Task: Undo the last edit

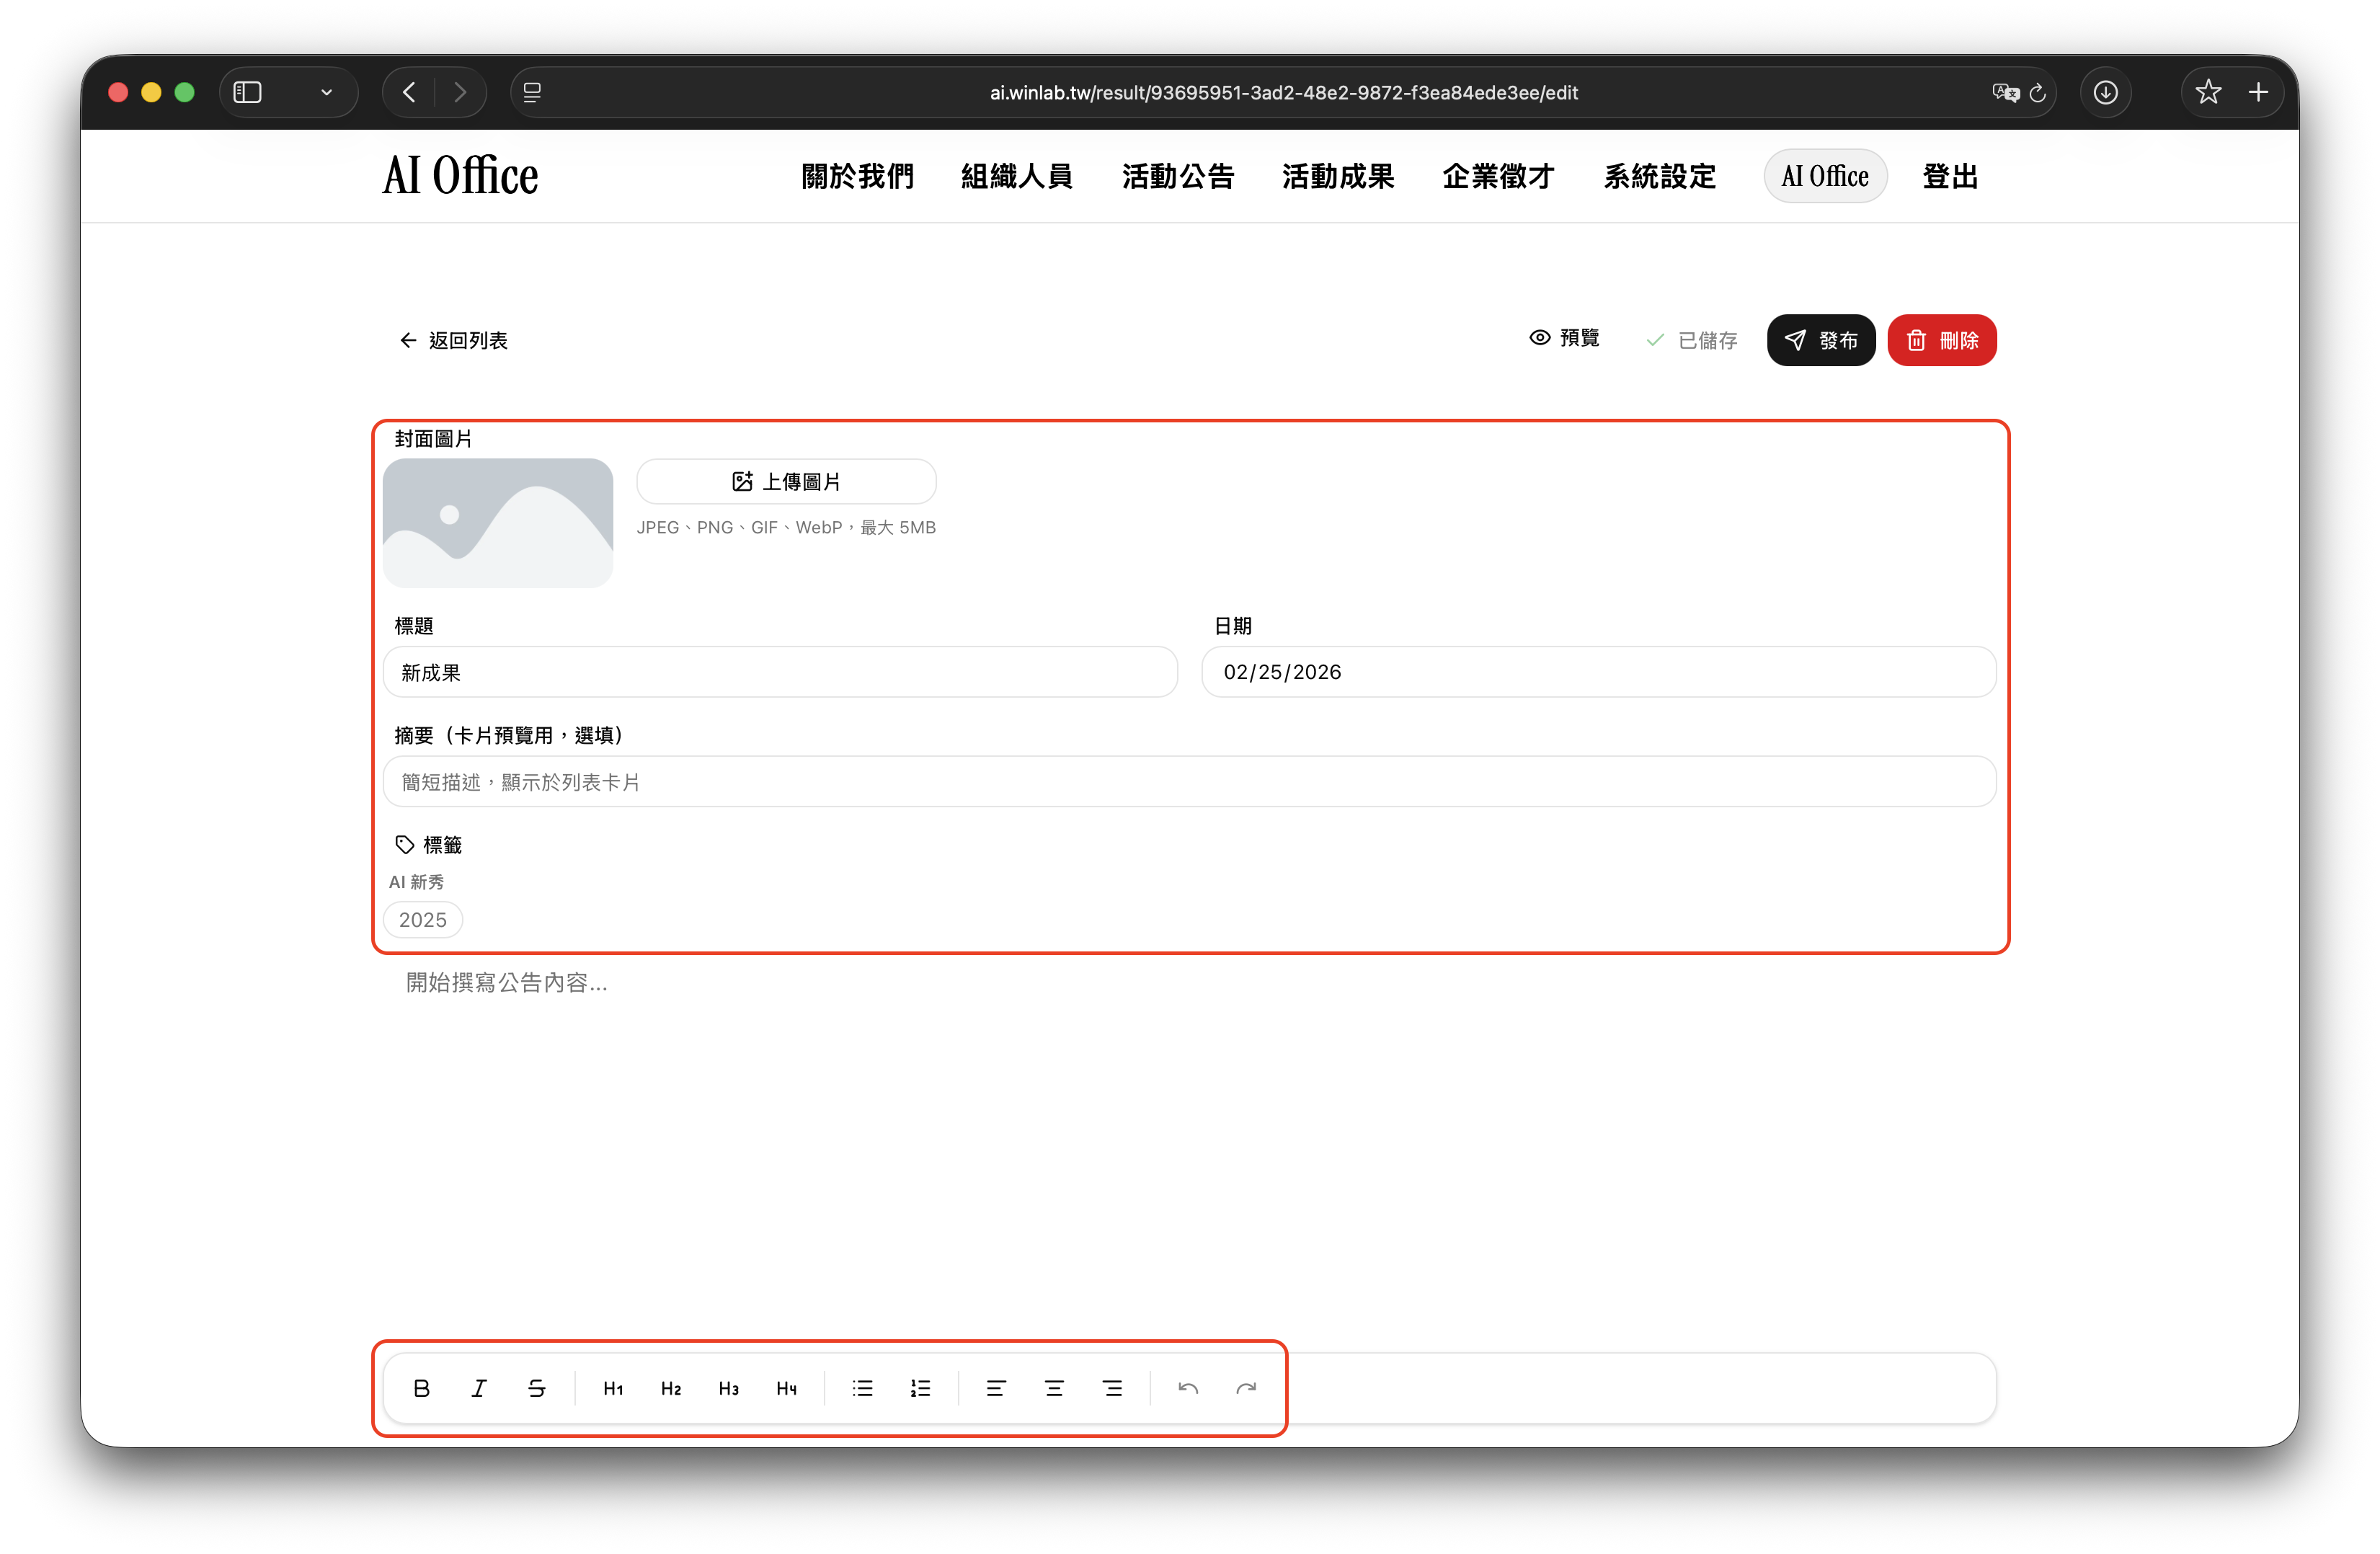Action: pyautogui.click(x=1188, y=1388)
